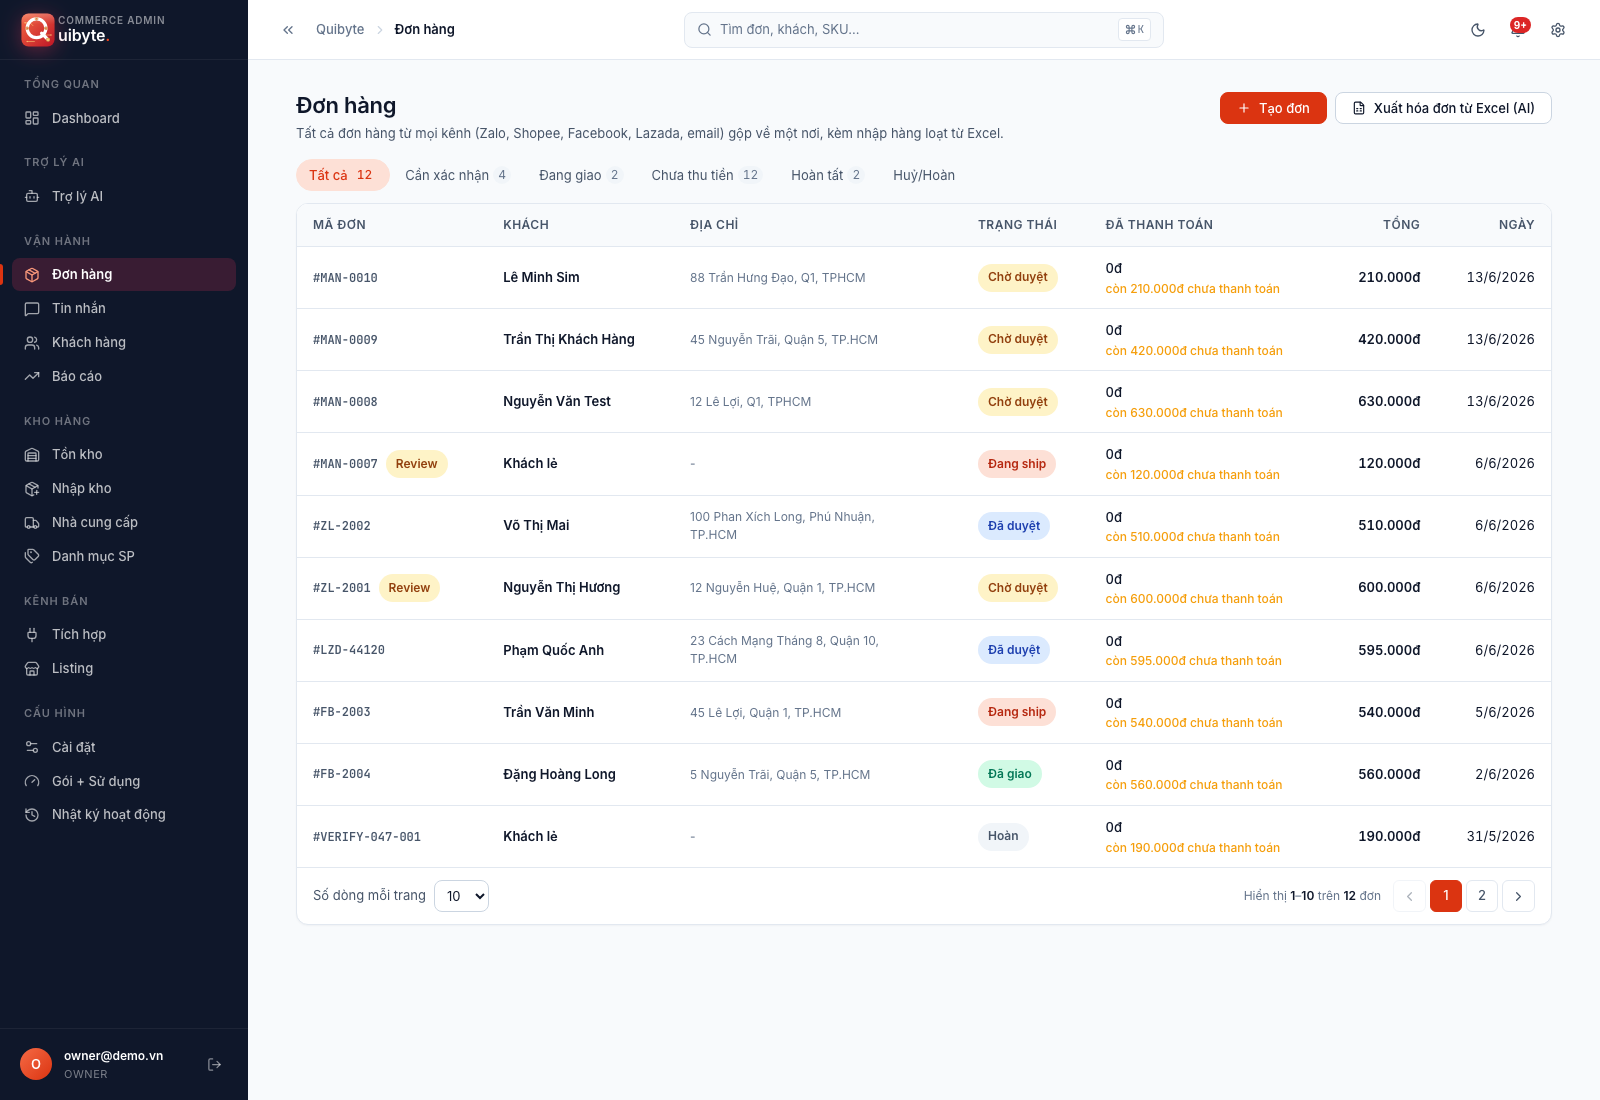Click 'còn 420.000đ chưa thanh toán' text
This screenshot has height=1100, width=1600.
coord(1194,351)
